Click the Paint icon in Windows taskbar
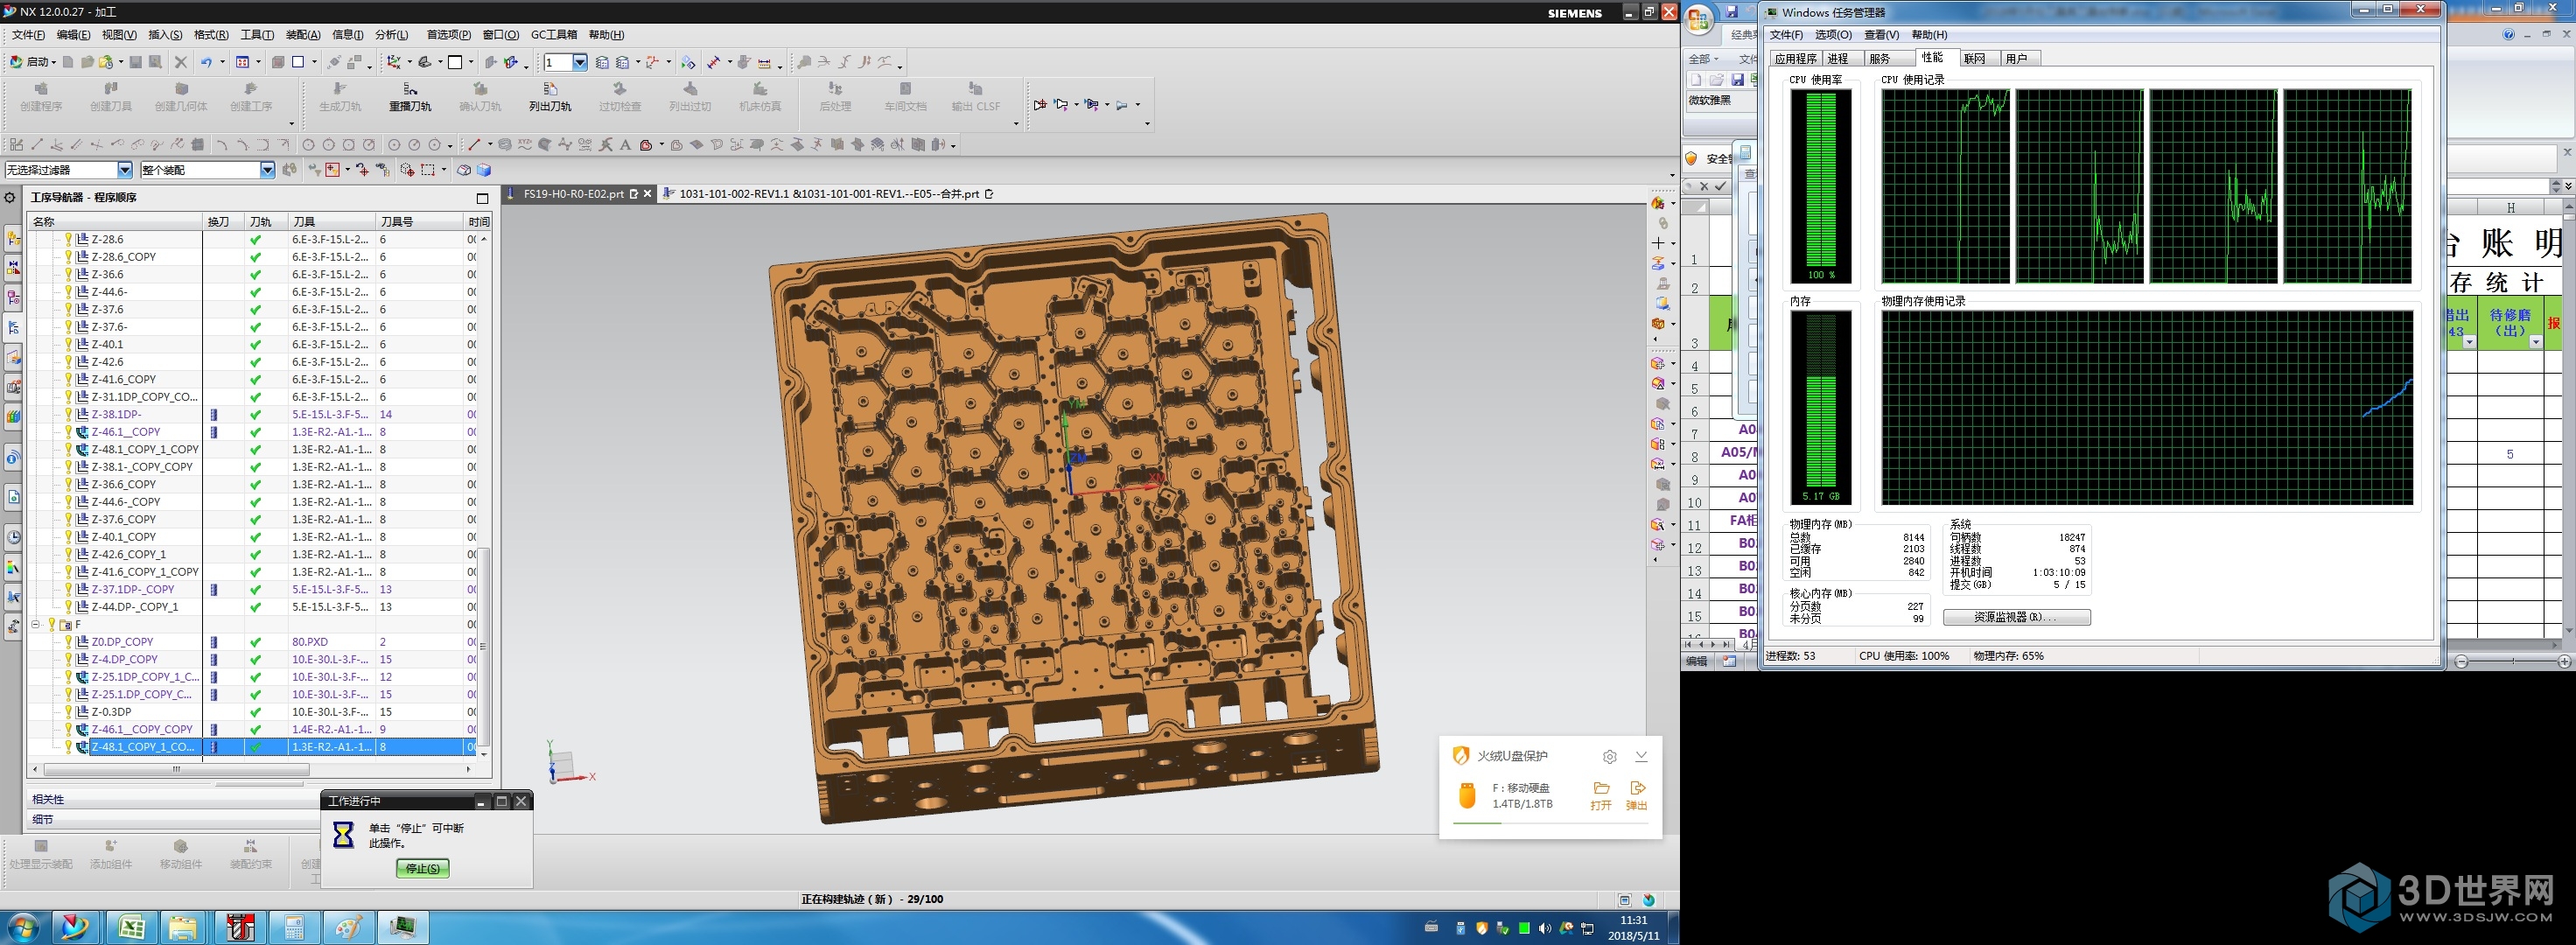The image size is (2576, 945). 348,927
